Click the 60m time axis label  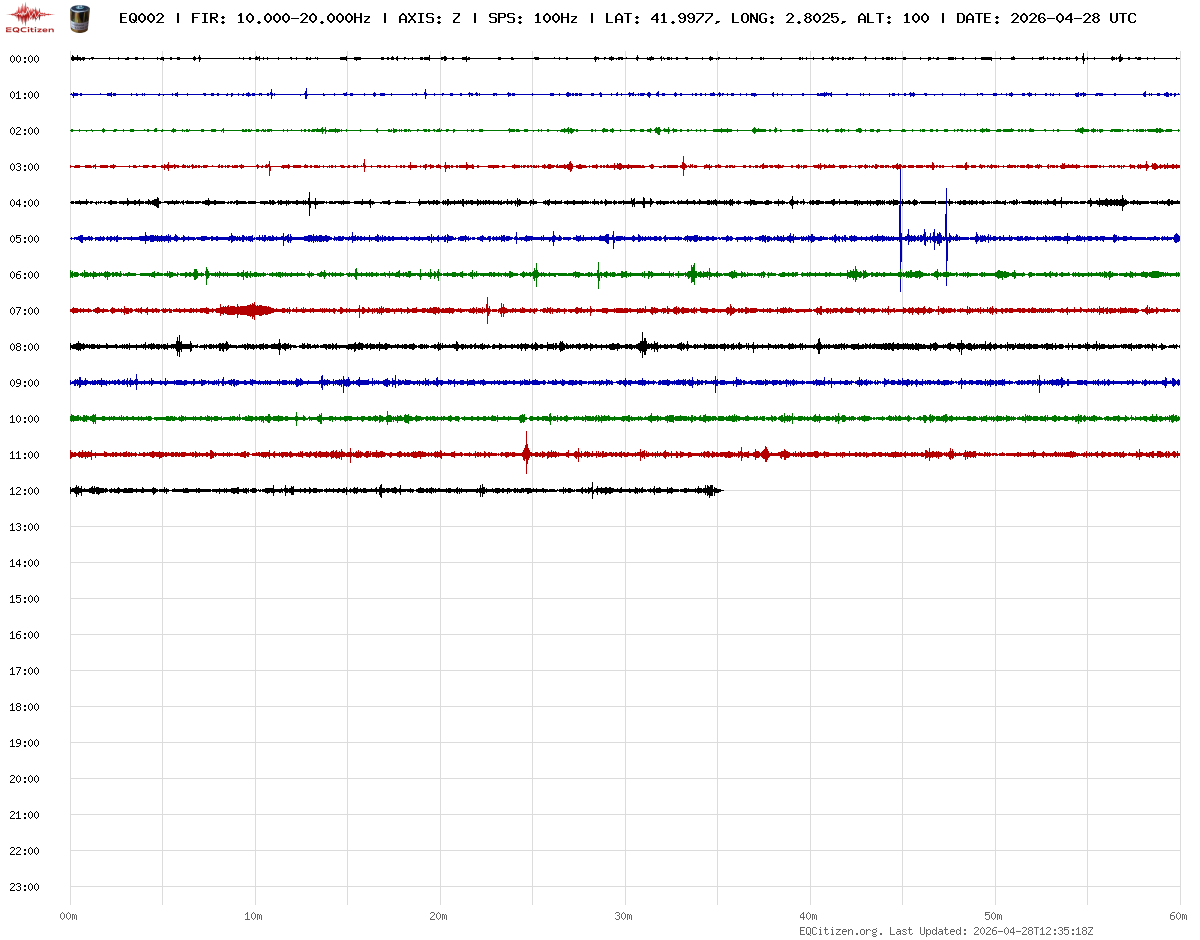1178,916
